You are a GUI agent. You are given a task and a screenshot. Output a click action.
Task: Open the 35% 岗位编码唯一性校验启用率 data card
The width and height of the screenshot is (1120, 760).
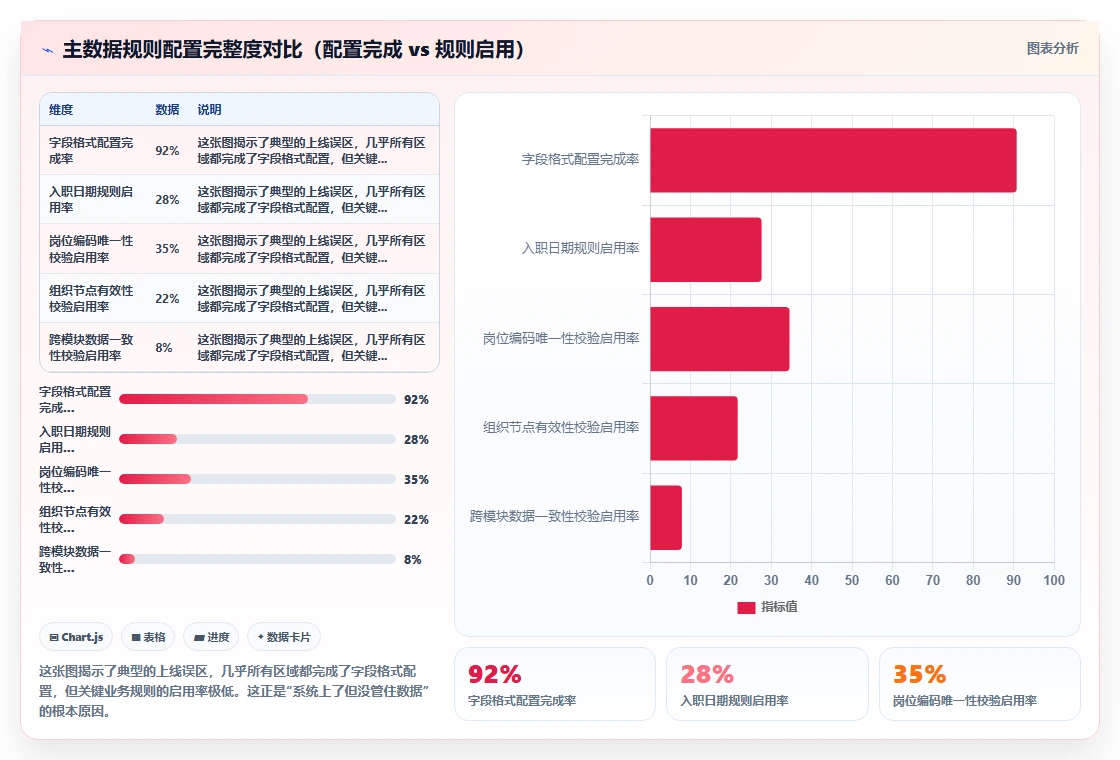[x=979, y=684]
